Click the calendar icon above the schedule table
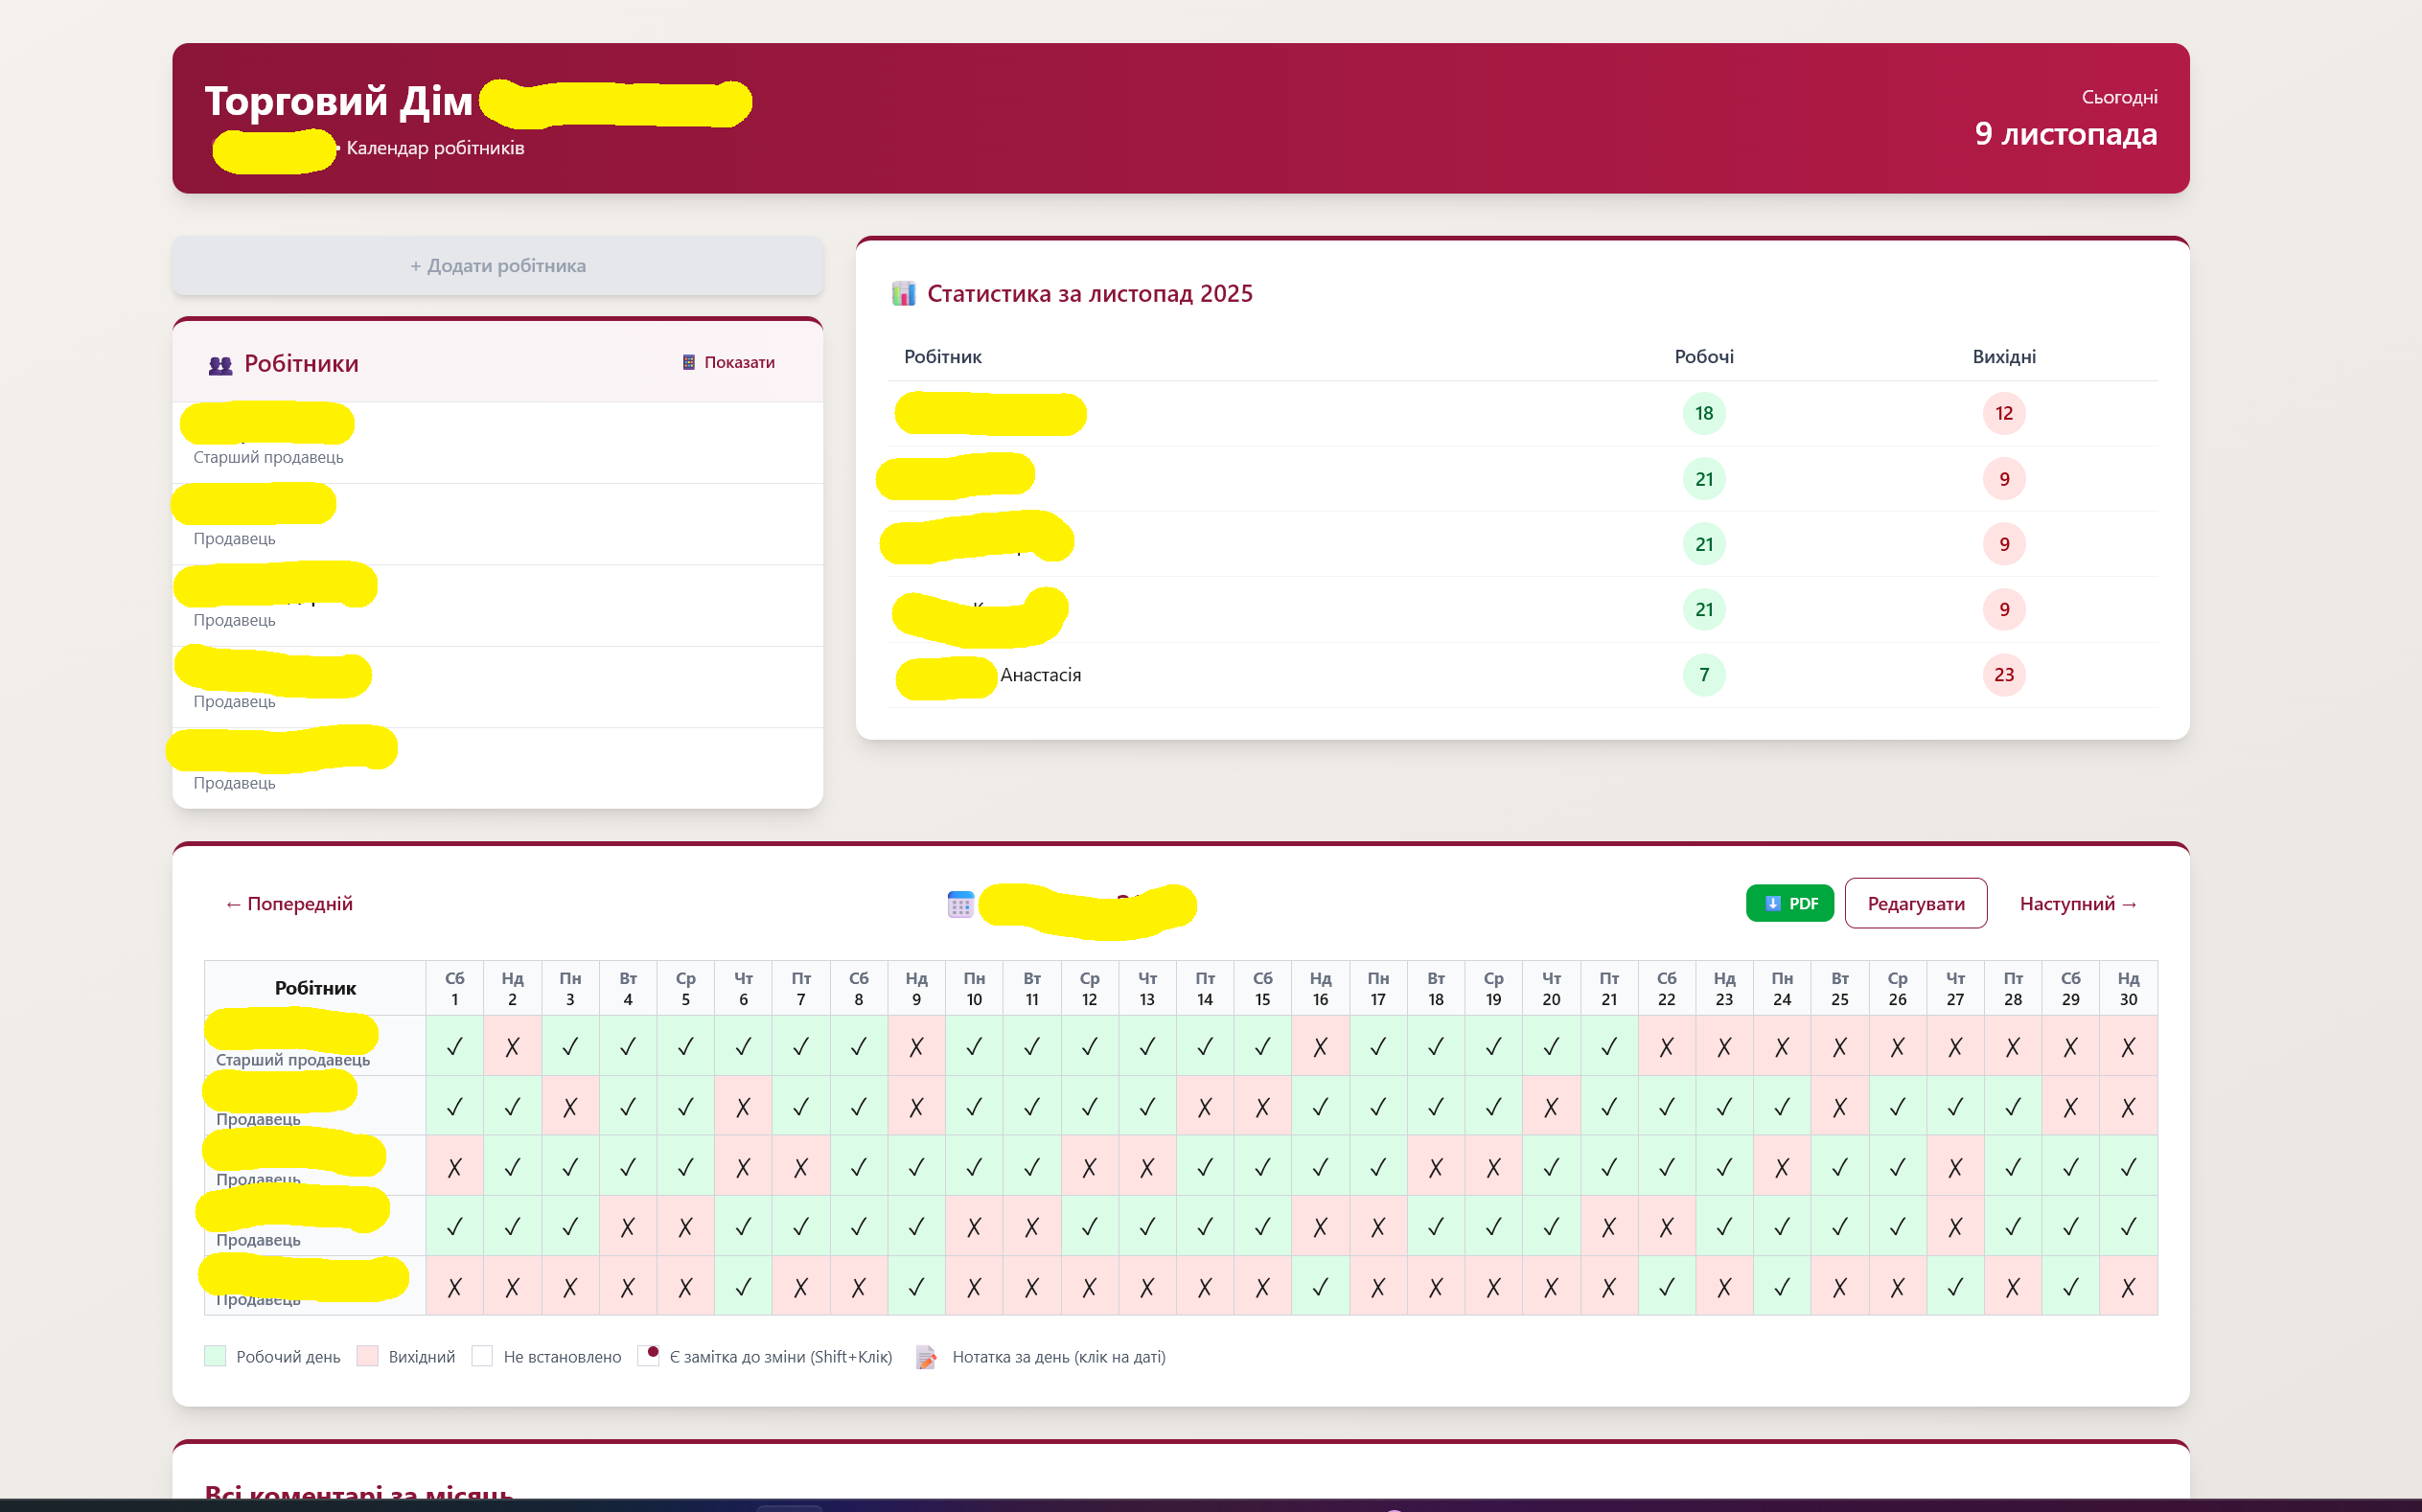The width and height of the screenshot is (2422, 1512). [960, 905]
